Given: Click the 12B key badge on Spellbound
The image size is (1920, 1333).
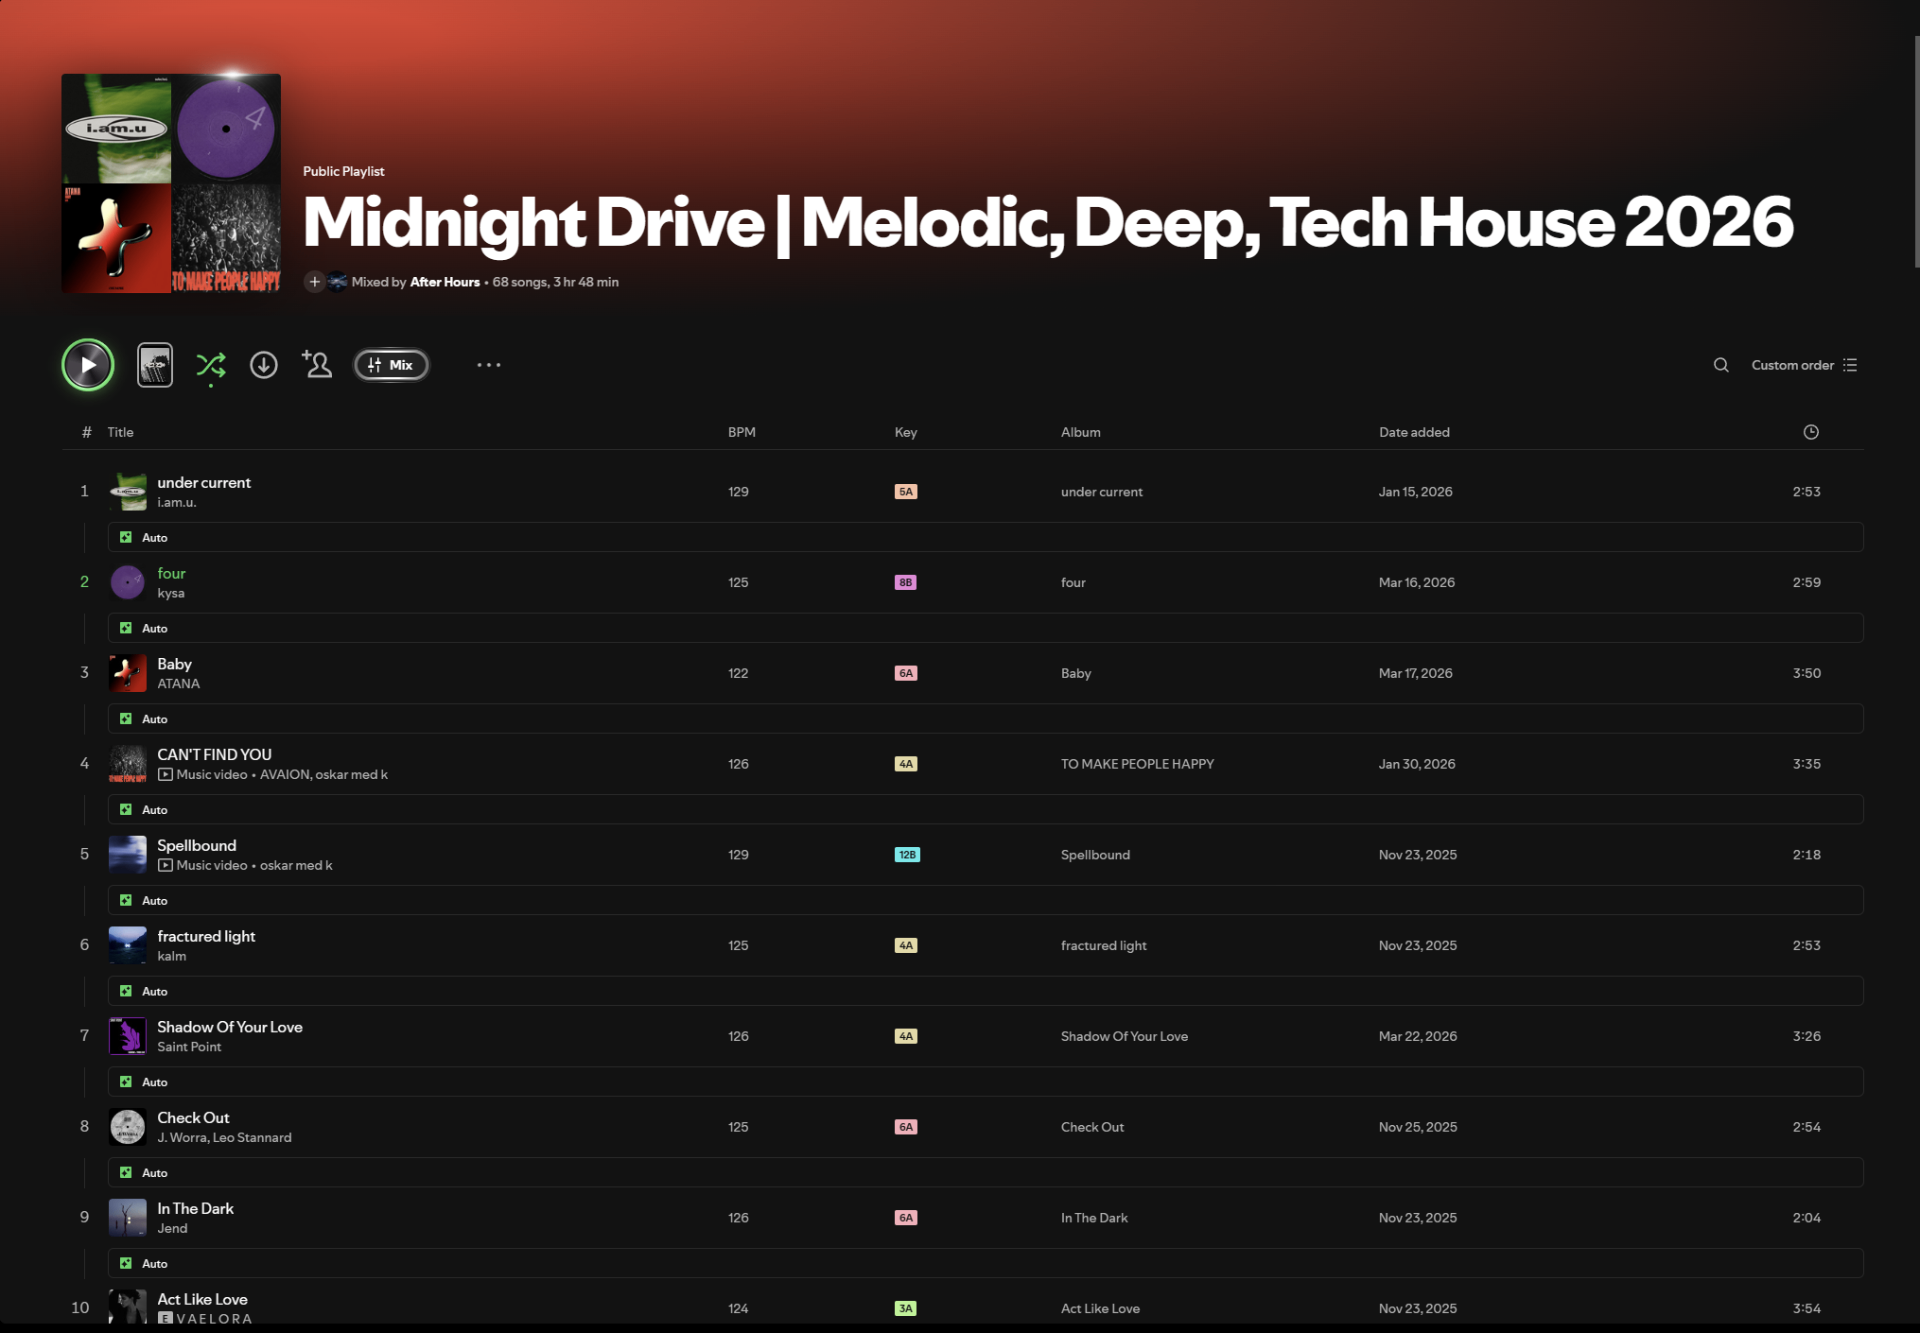Looking at the screenshot, I should [906, 855].
